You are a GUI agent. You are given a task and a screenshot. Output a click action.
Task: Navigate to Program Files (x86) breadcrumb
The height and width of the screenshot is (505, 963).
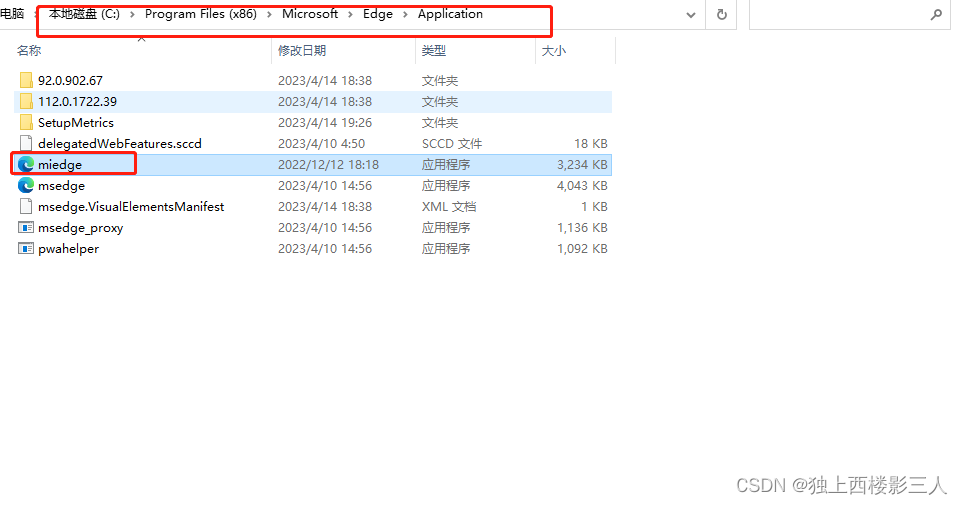point(201,14)
